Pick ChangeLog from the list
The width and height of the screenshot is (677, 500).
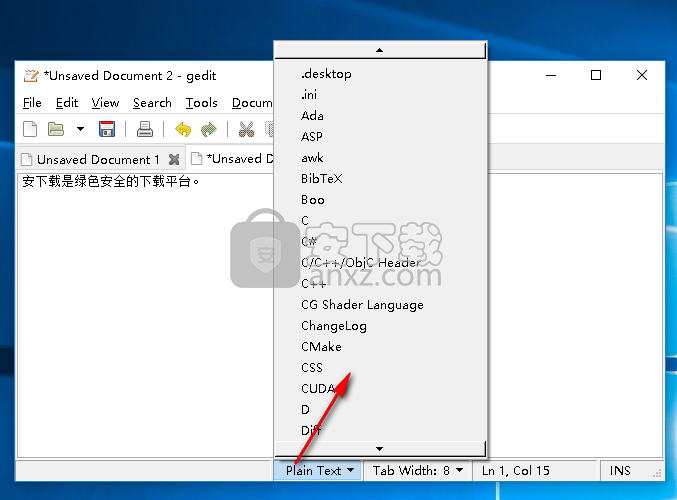pos(380,326)
